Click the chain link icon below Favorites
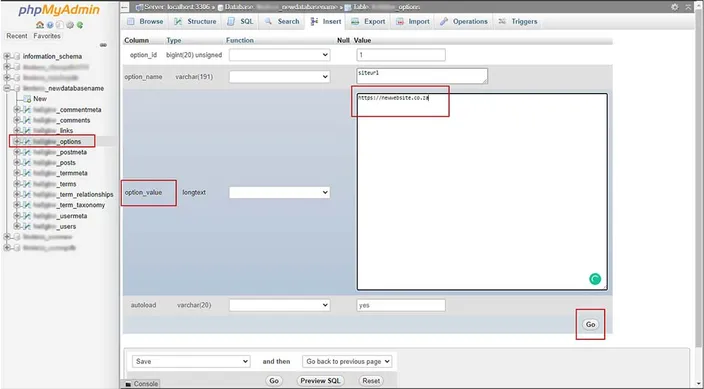This screenshot has height=389, width=704. [x=103, y=45]
